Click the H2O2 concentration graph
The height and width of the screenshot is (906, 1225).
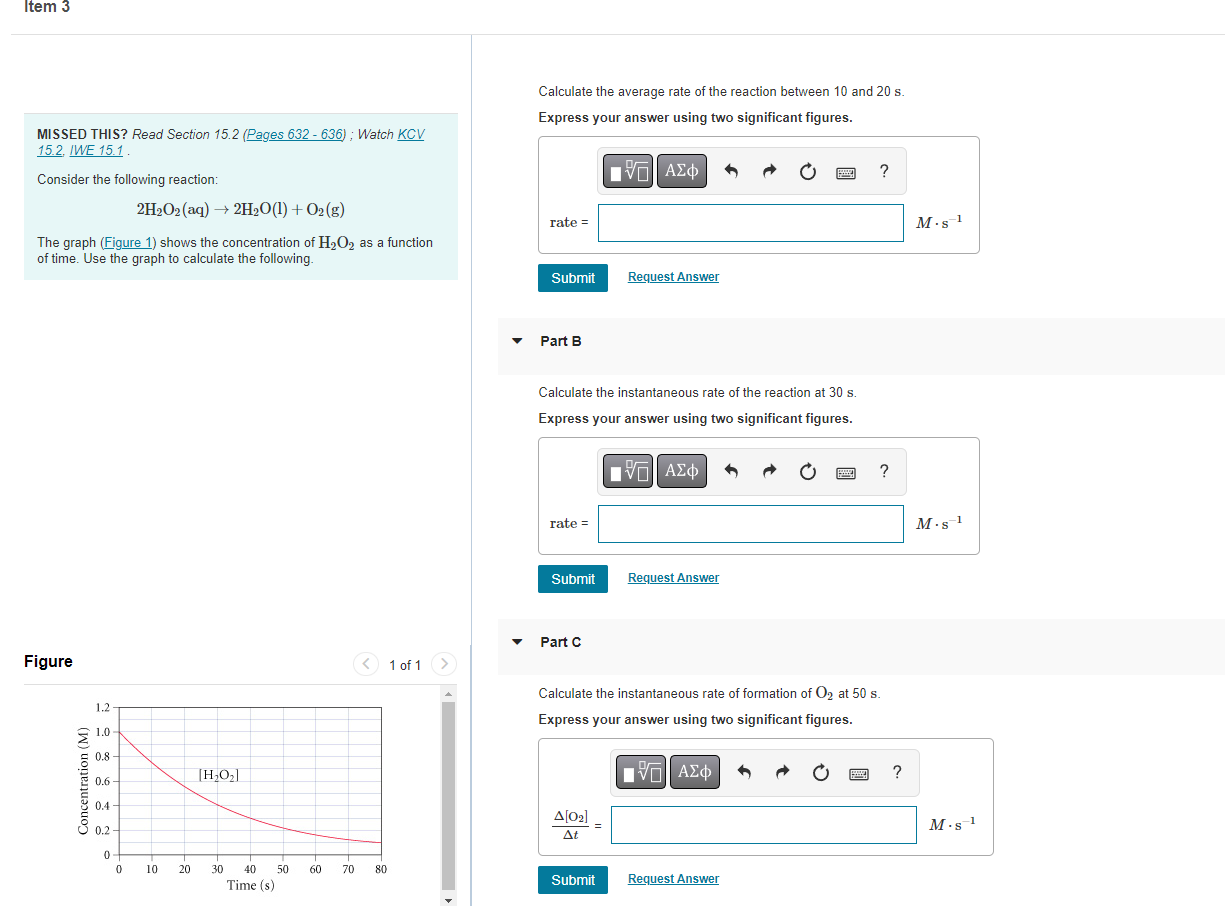pos(250,781)
